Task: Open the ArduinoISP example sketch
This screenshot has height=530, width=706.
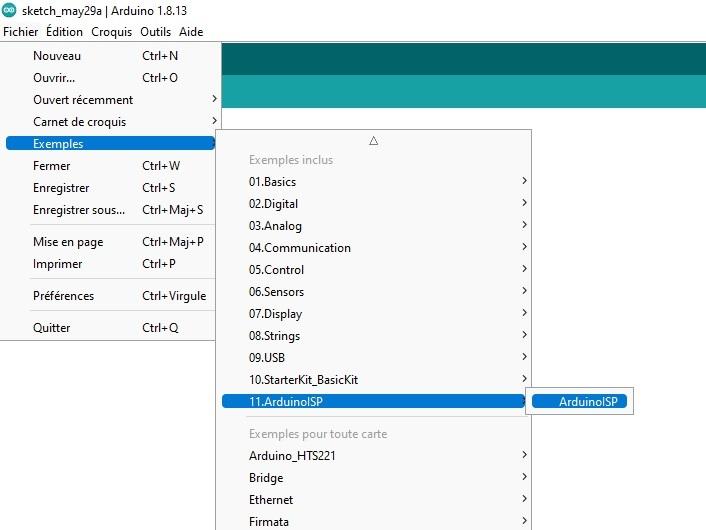Action: [579, 402]
